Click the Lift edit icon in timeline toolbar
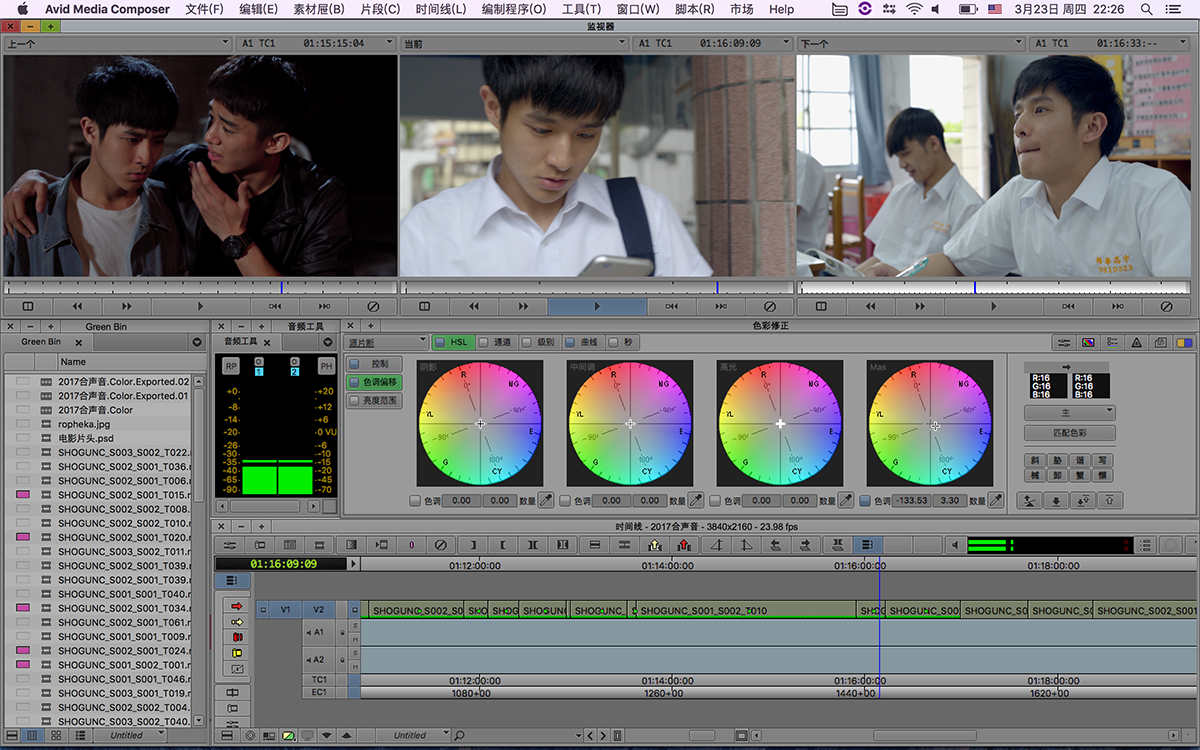 tap(654, 545)
